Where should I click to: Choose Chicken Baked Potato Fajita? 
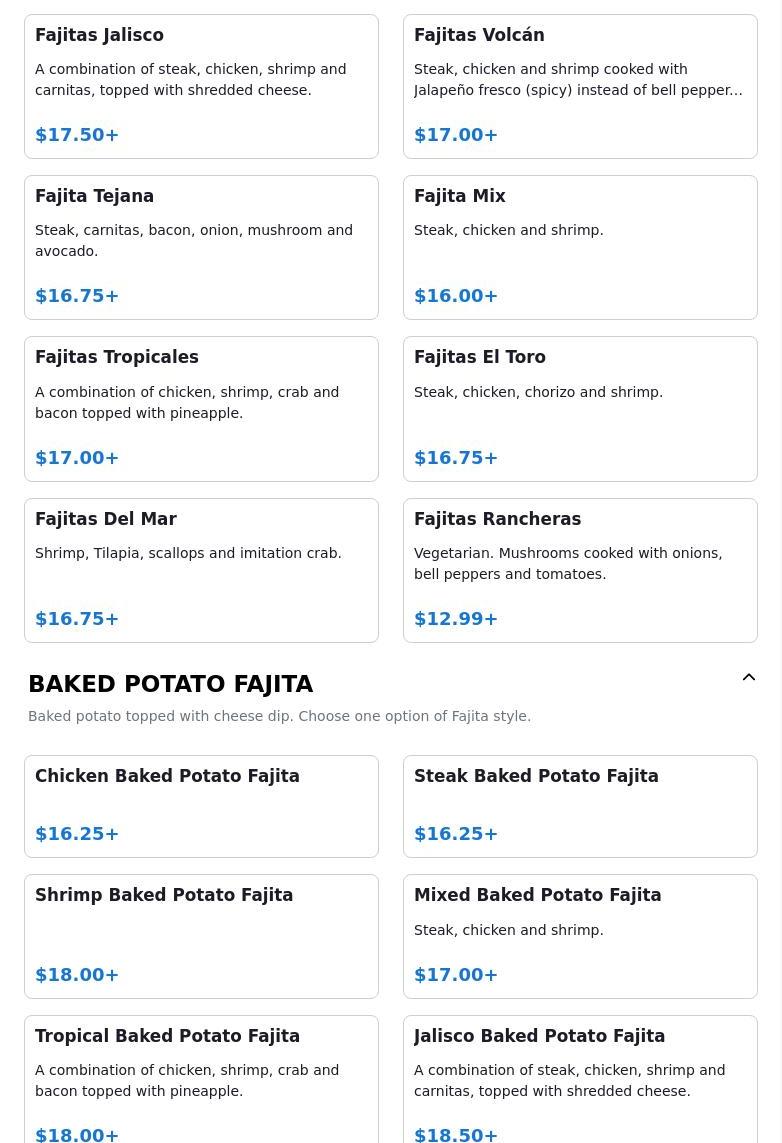[201, 806]
